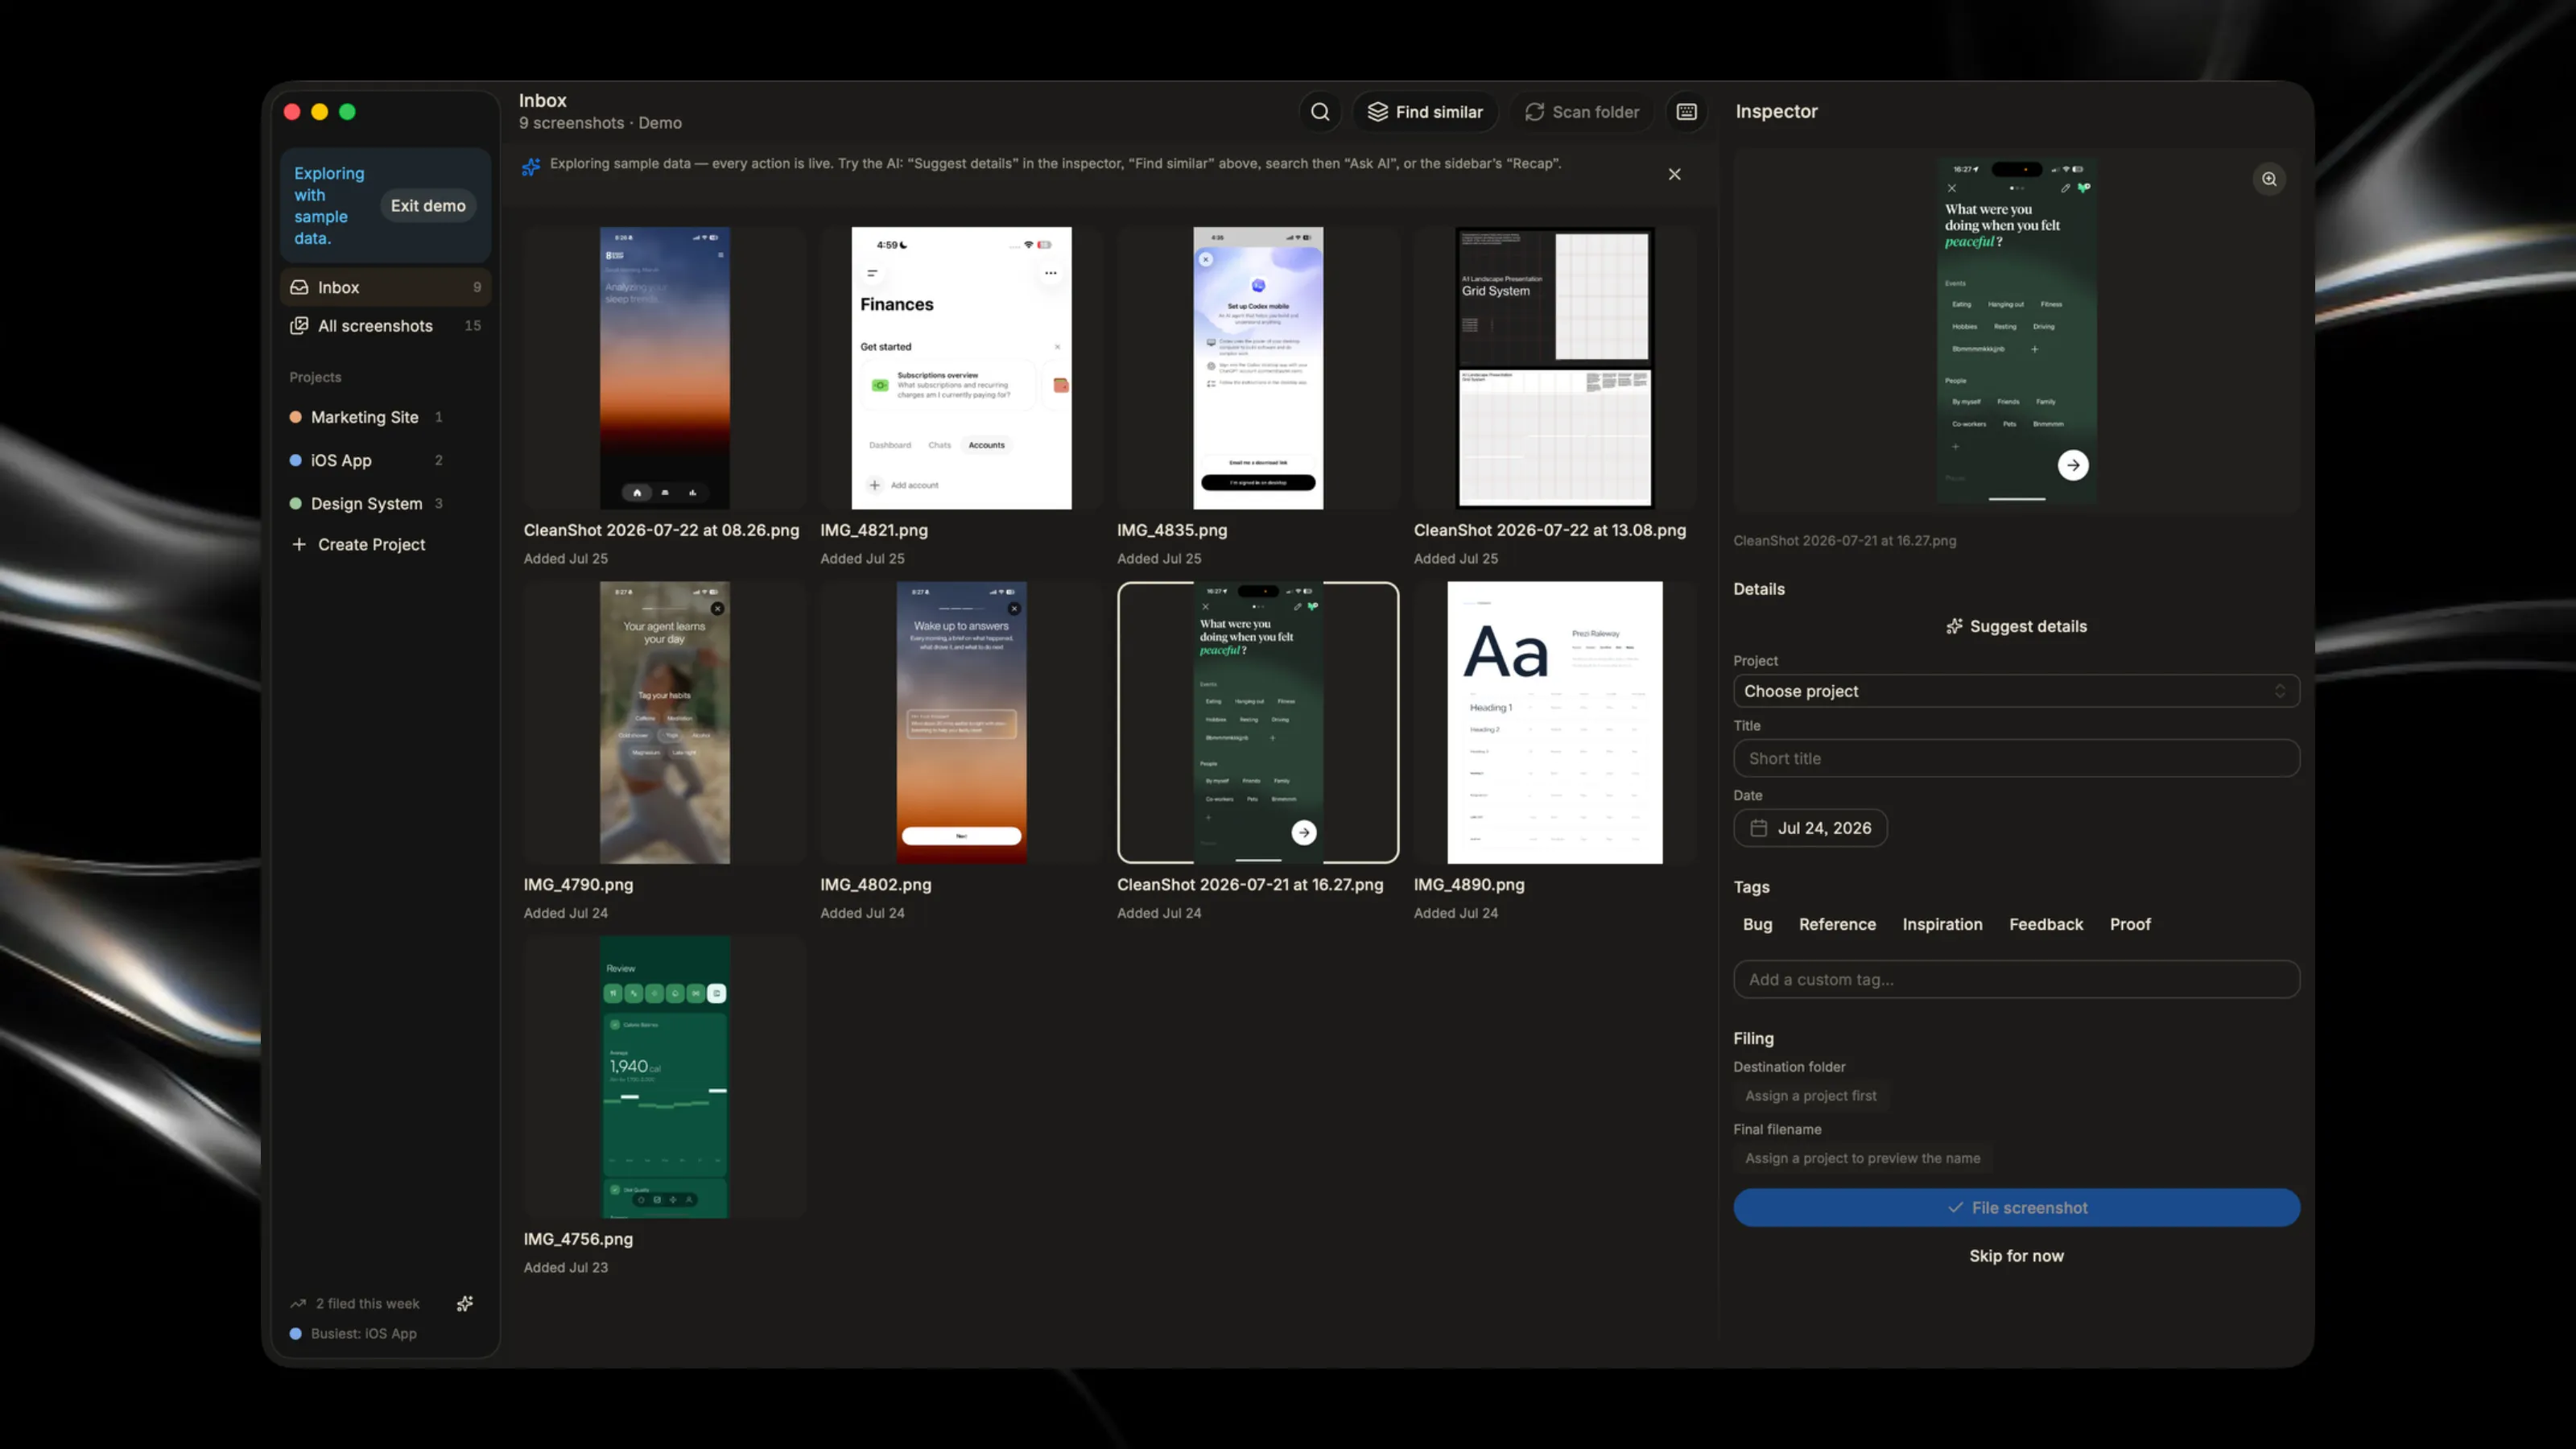Click the green Design System project dot
Image resolution: width=2576 pixels, height=1449 pixels.
[296, 503]
